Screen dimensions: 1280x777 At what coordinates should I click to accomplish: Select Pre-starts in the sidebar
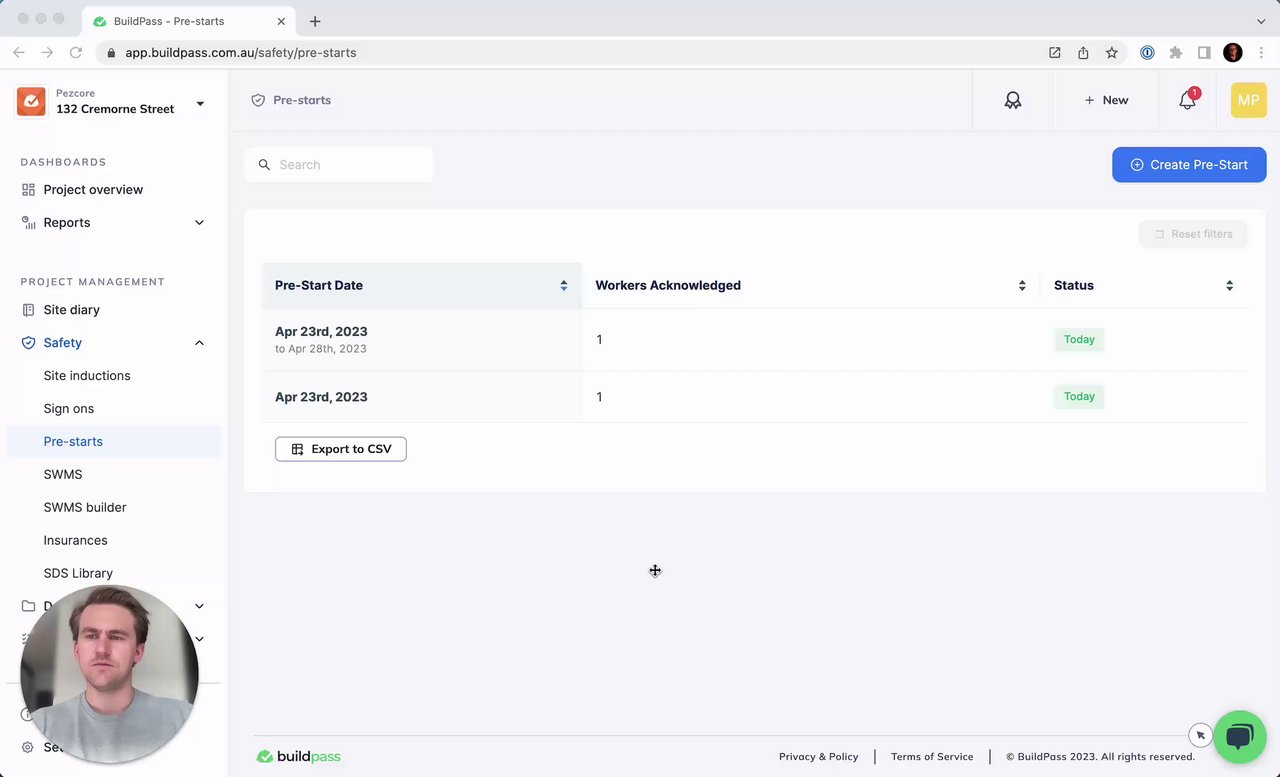113,442
